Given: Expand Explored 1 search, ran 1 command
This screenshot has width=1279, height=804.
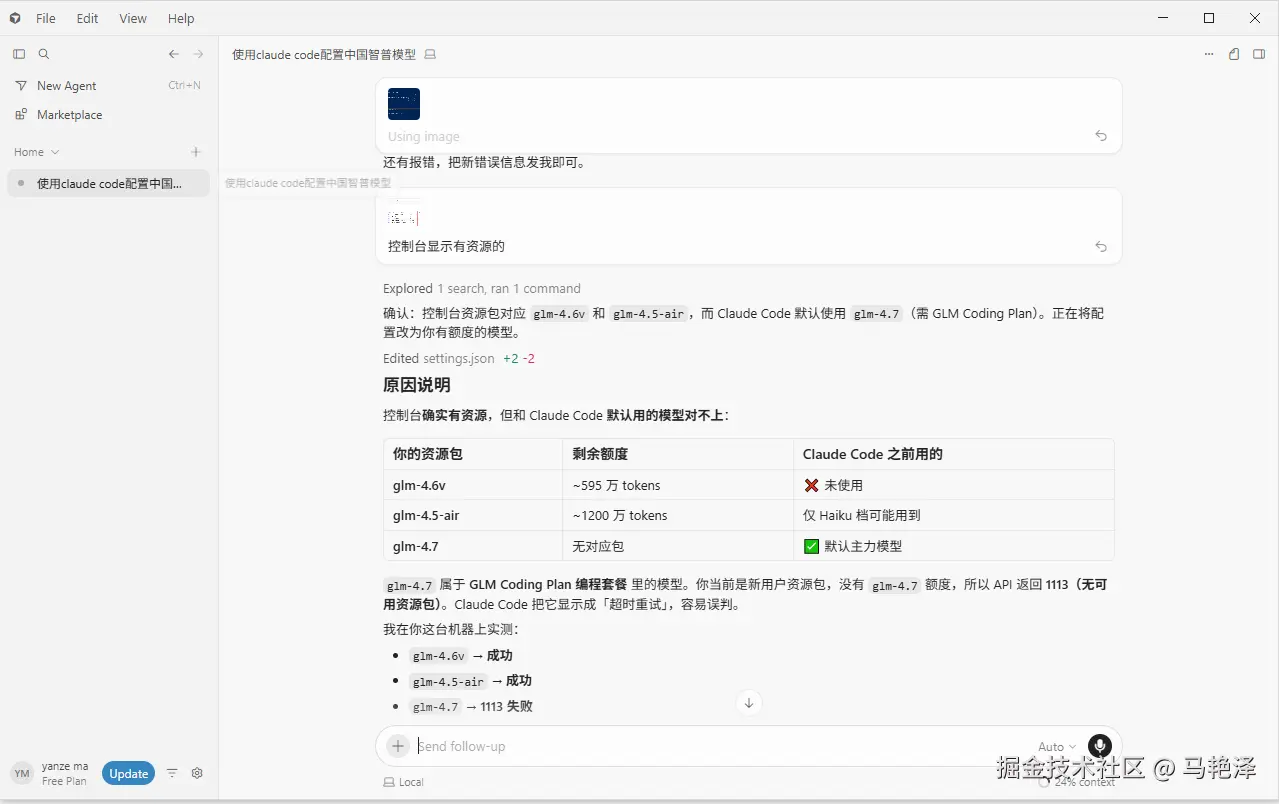Looking at the screenshot, I should click(482, 288).
